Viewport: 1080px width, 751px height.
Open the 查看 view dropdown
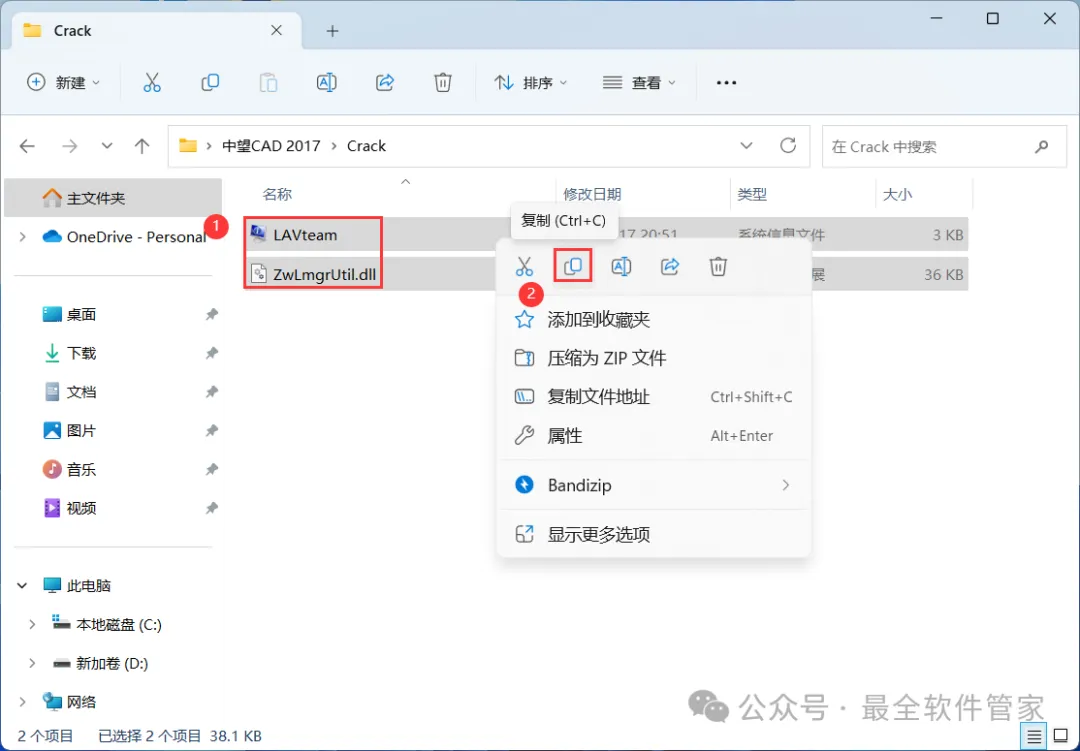coord(639,83)
